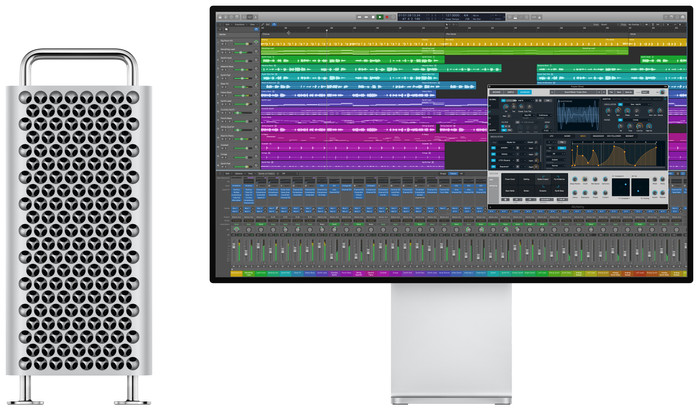Screen dimensions: 700x409
Task: Open the Browsers icon at control bar's far right
Action: (x=682, y=17)
